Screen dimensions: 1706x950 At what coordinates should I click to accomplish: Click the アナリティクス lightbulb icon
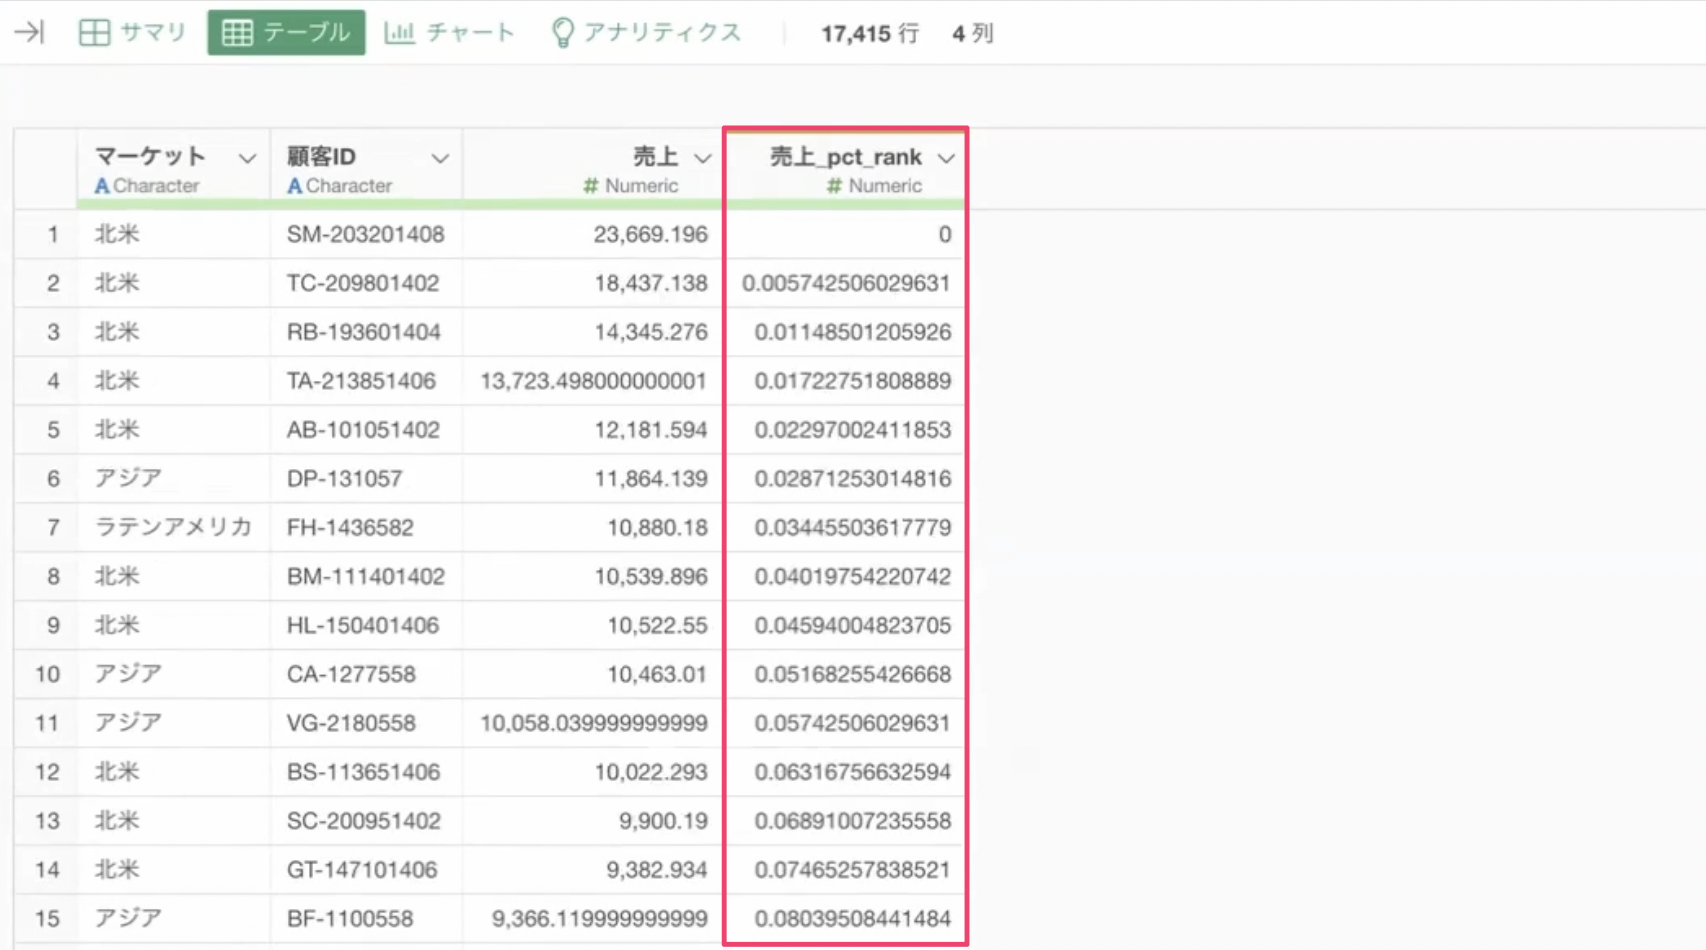pyautogui.click(x=563, y=32)
